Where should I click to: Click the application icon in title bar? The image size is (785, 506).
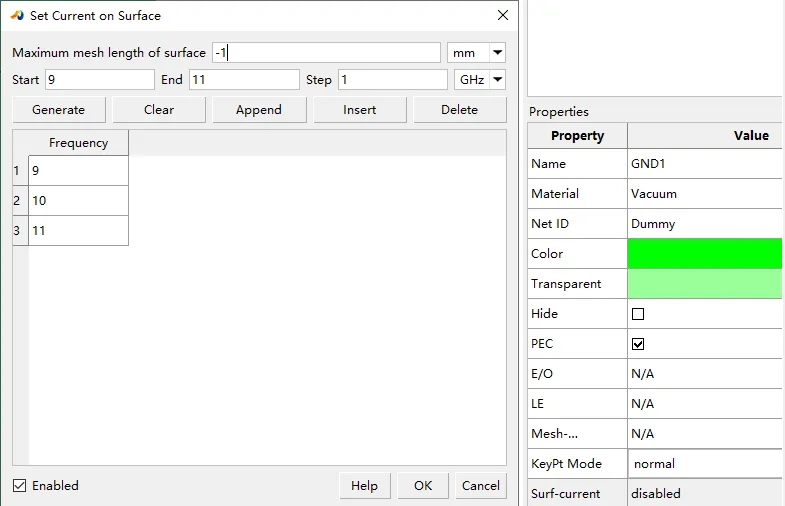point(17,16)
